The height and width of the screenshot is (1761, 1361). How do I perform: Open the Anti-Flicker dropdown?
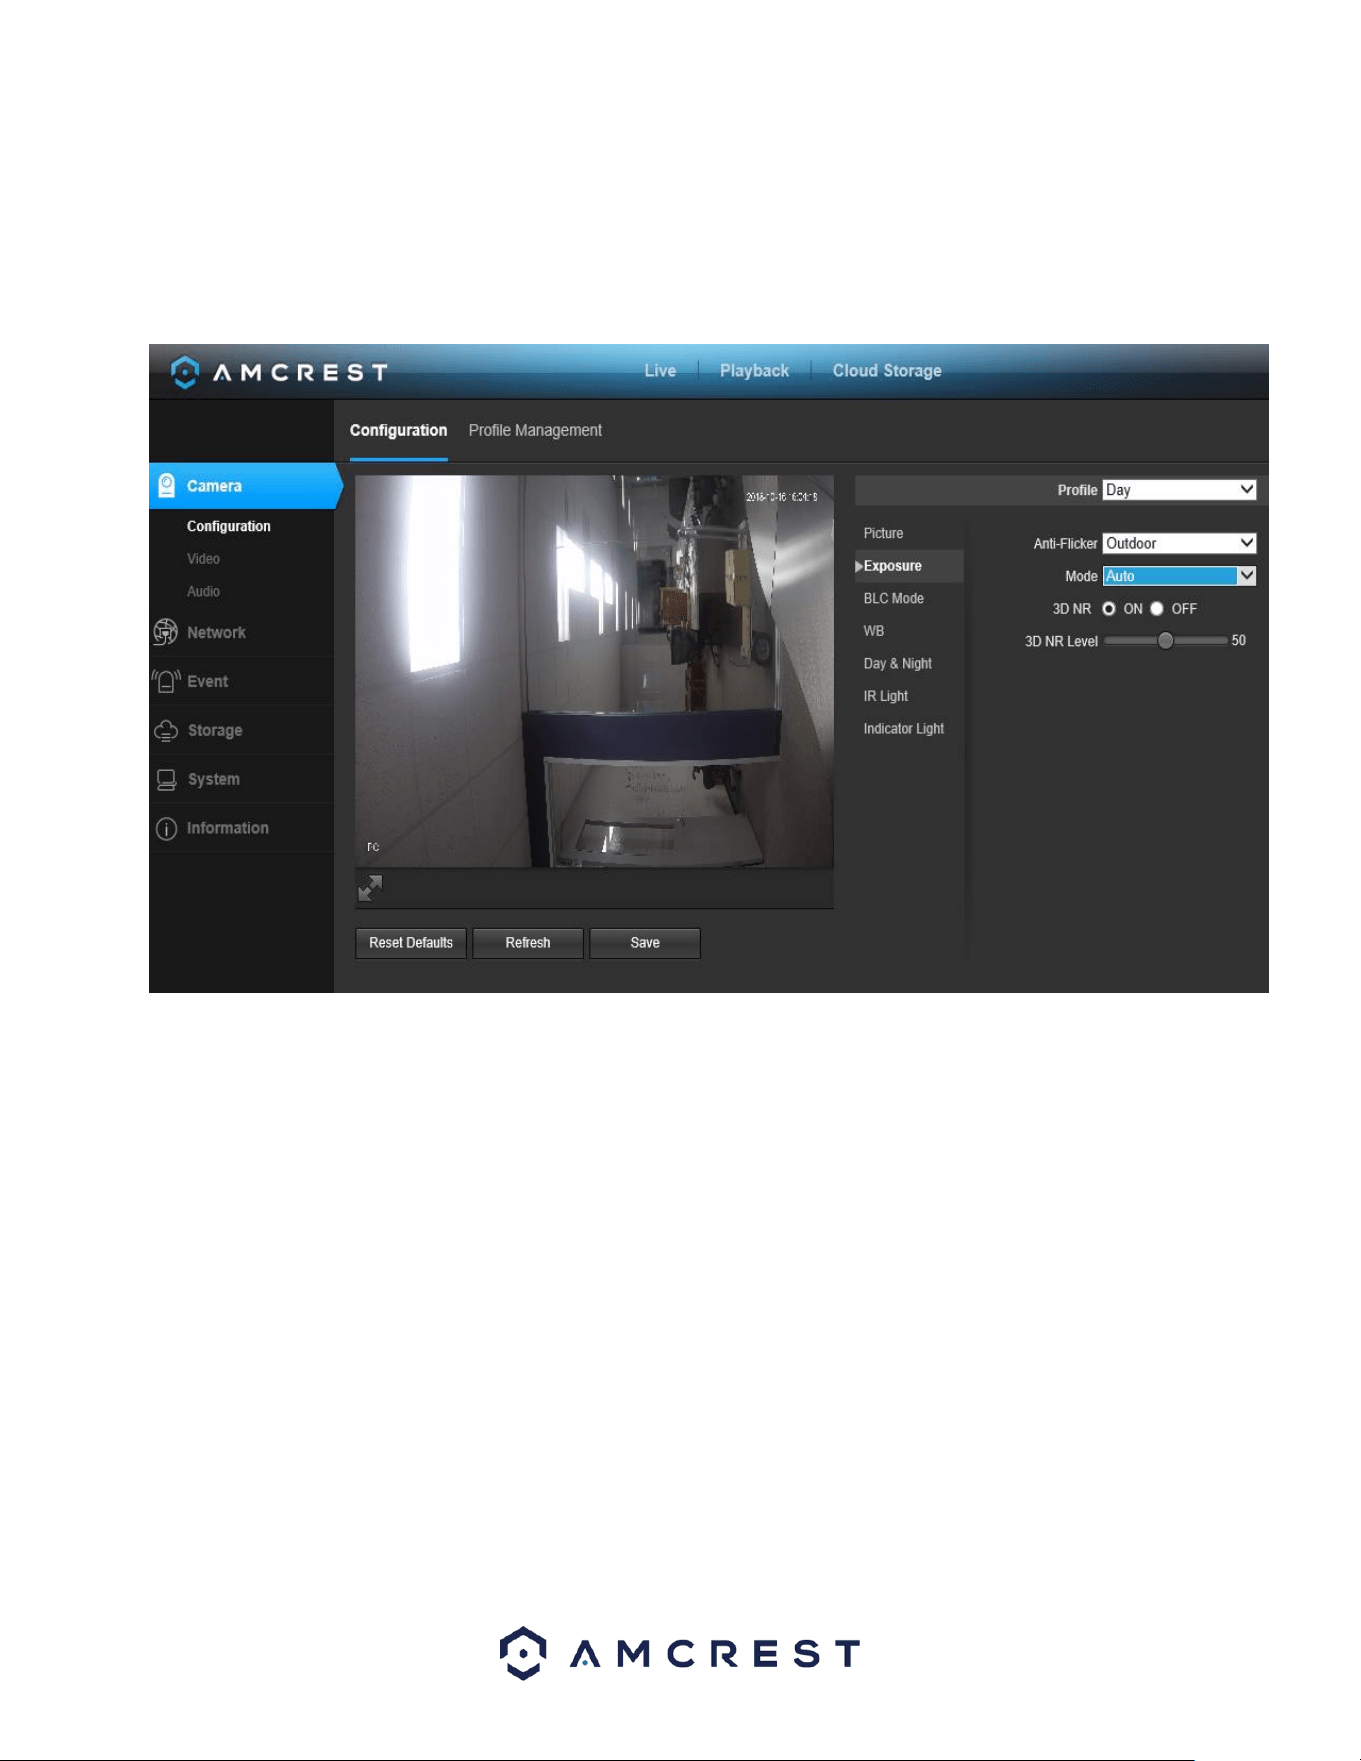(1179, 543)
